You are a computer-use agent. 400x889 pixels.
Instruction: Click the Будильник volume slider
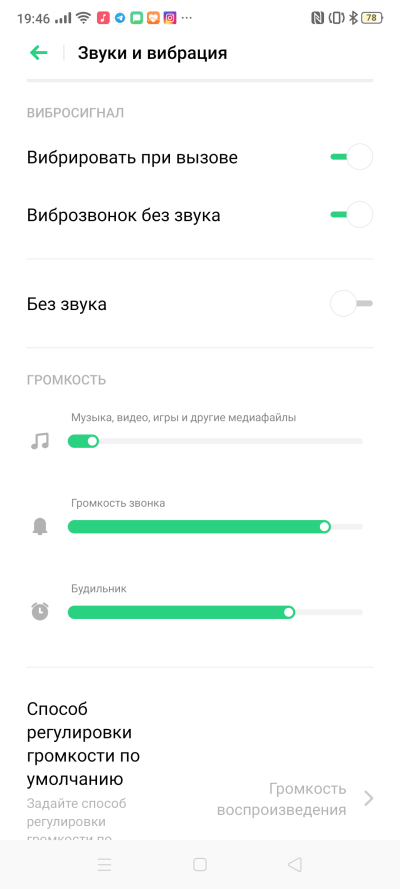[215, 612]
